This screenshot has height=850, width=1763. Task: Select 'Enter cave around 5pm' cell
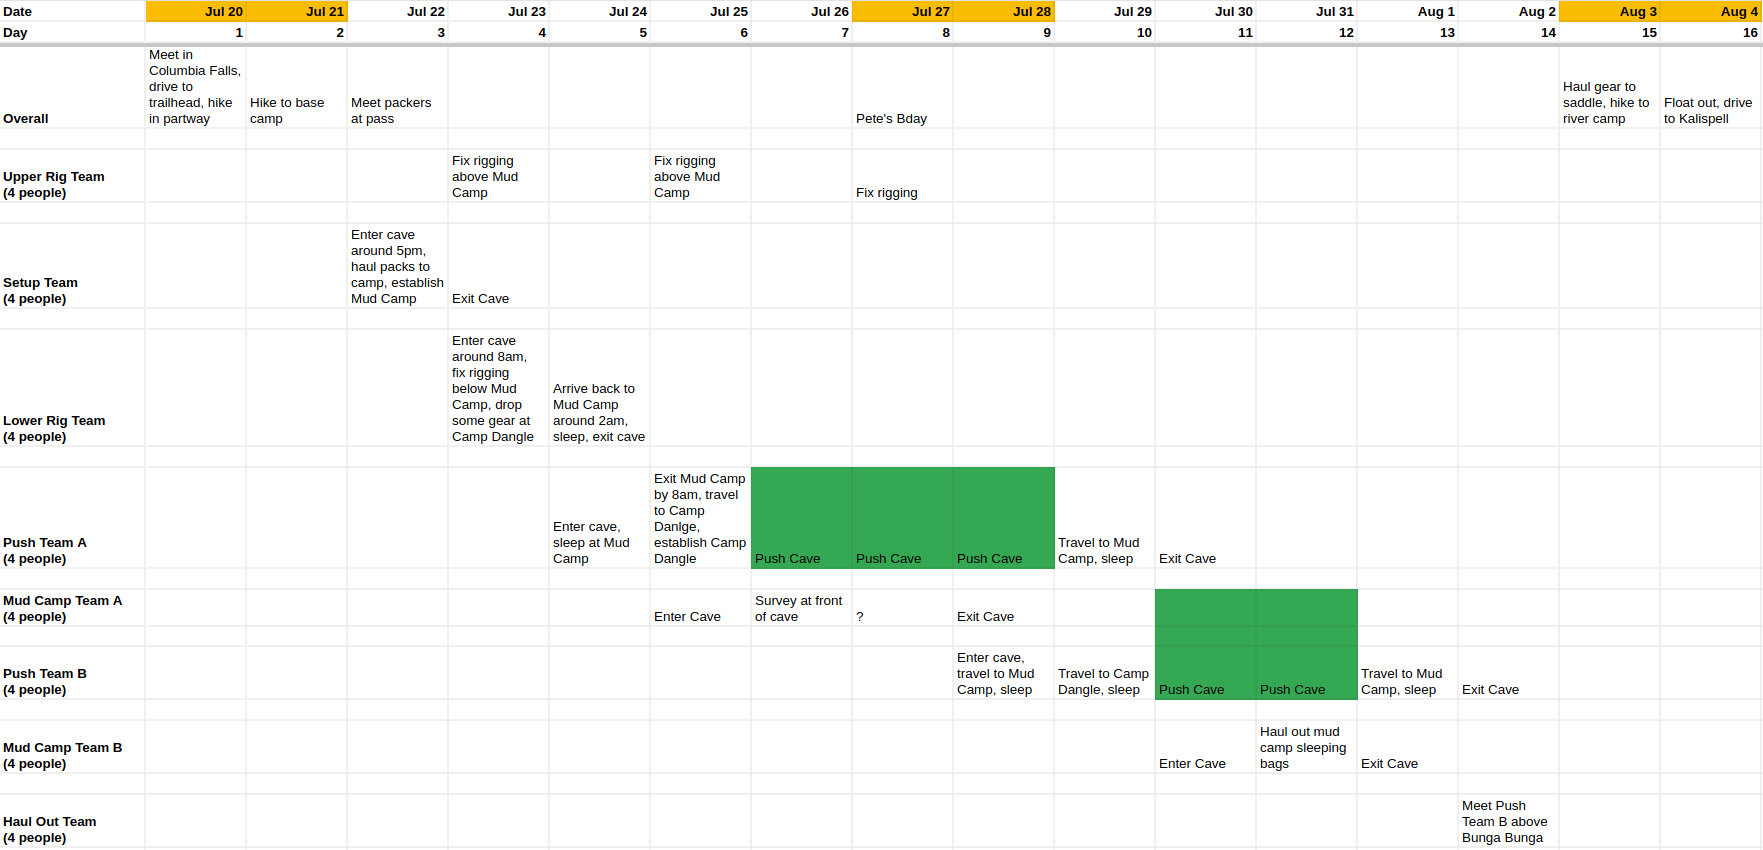[x=398, y=266]
